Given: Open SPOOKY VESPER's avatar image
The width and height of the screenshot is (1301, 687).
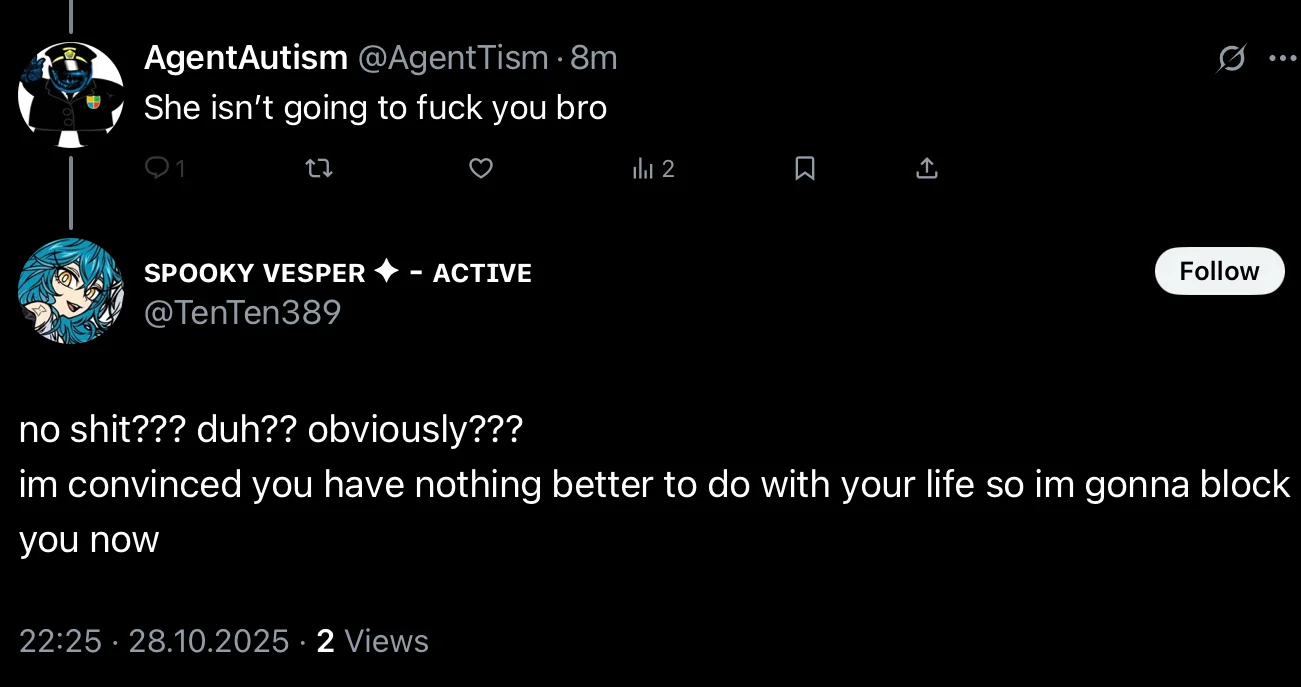Looking at the screenshot, I should [70, 291].
